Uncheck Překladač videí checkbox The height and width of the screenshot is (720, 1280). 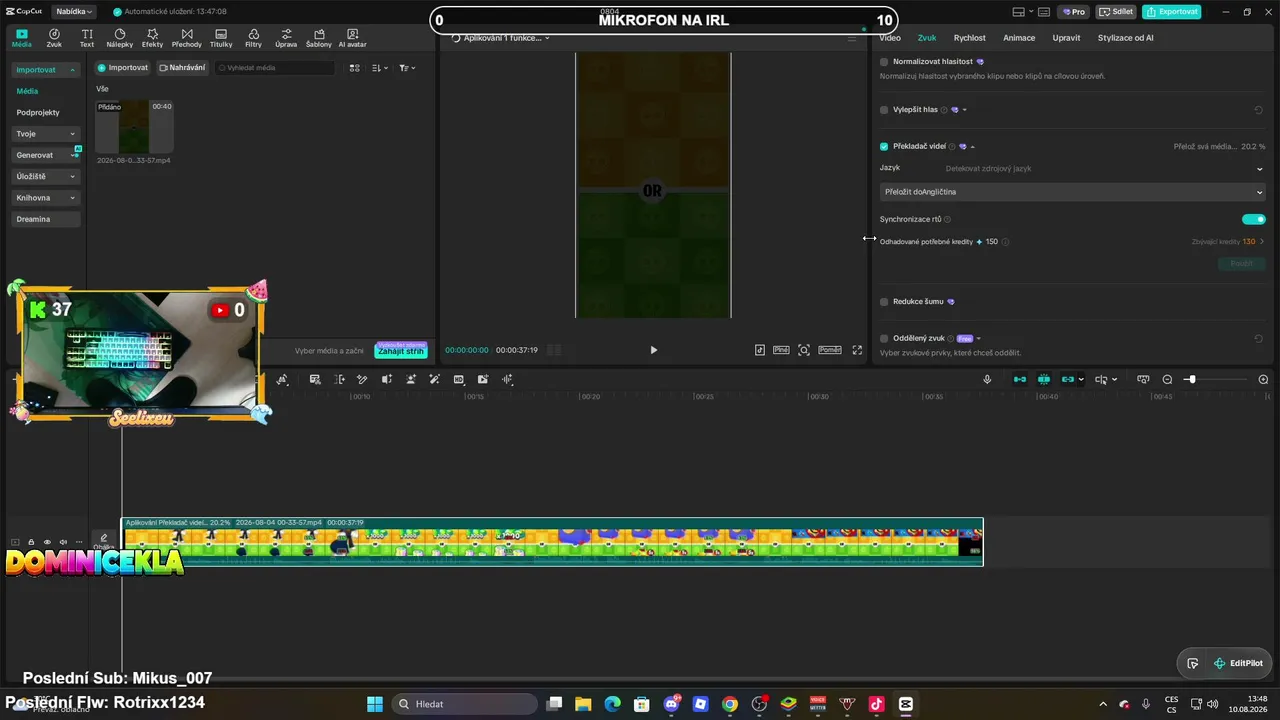pos(884,146)
